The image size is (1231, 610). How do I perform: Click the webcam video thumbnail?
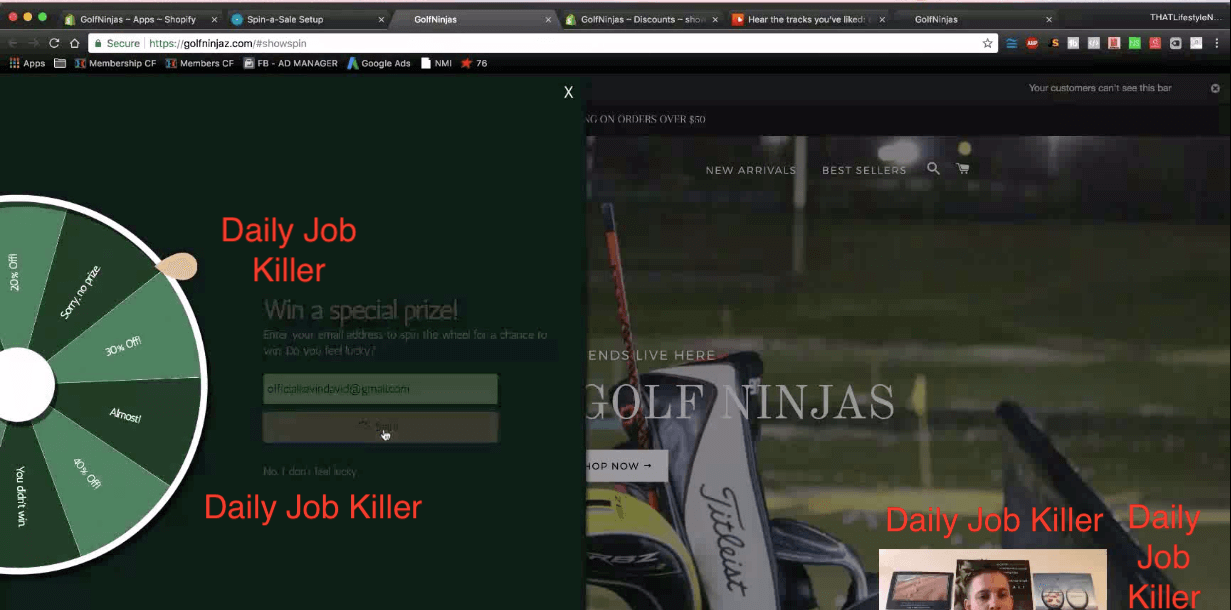(x=993, y=579)
